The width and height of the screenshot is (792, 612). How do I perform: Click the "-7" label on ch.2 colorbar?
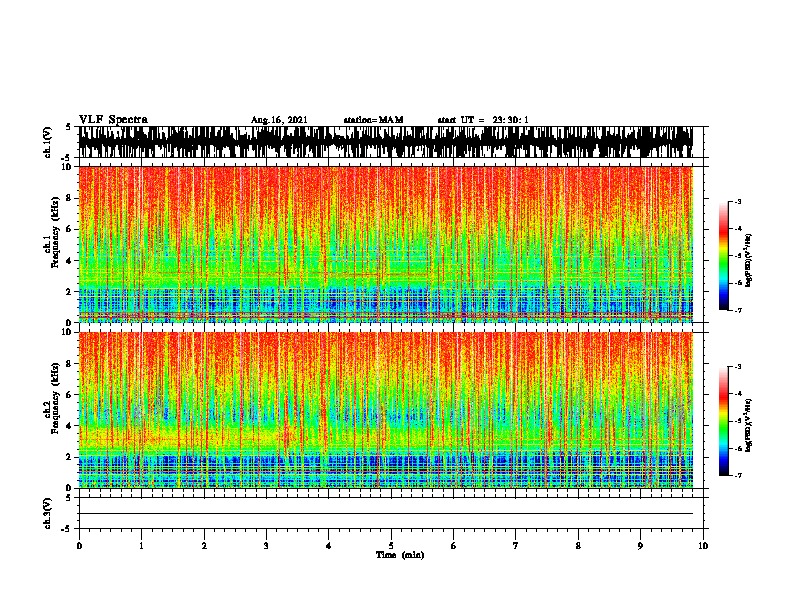tap(737, 476)
